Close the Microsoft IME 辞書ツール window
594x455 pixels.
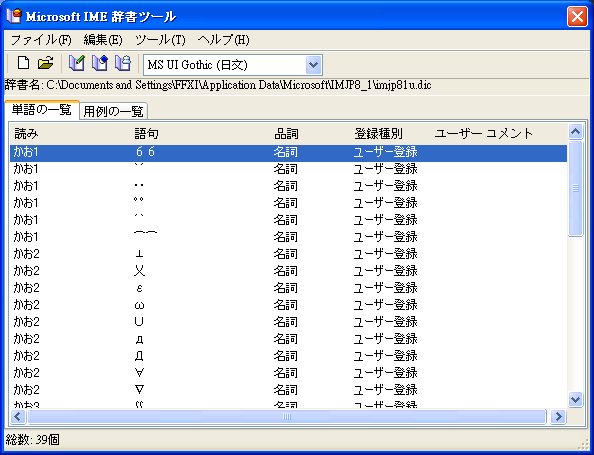click(x=577, y=17)
